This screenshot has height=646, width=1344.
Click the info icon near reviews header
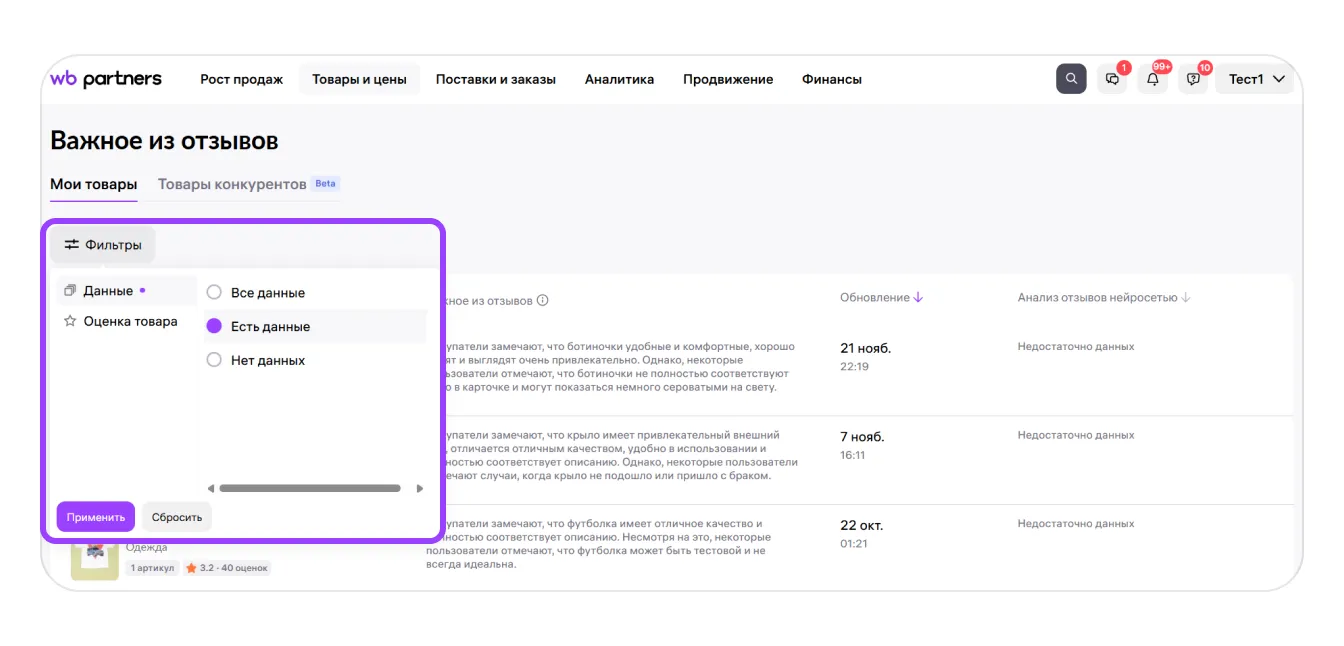pyautogui.click(x=542, y=301)
